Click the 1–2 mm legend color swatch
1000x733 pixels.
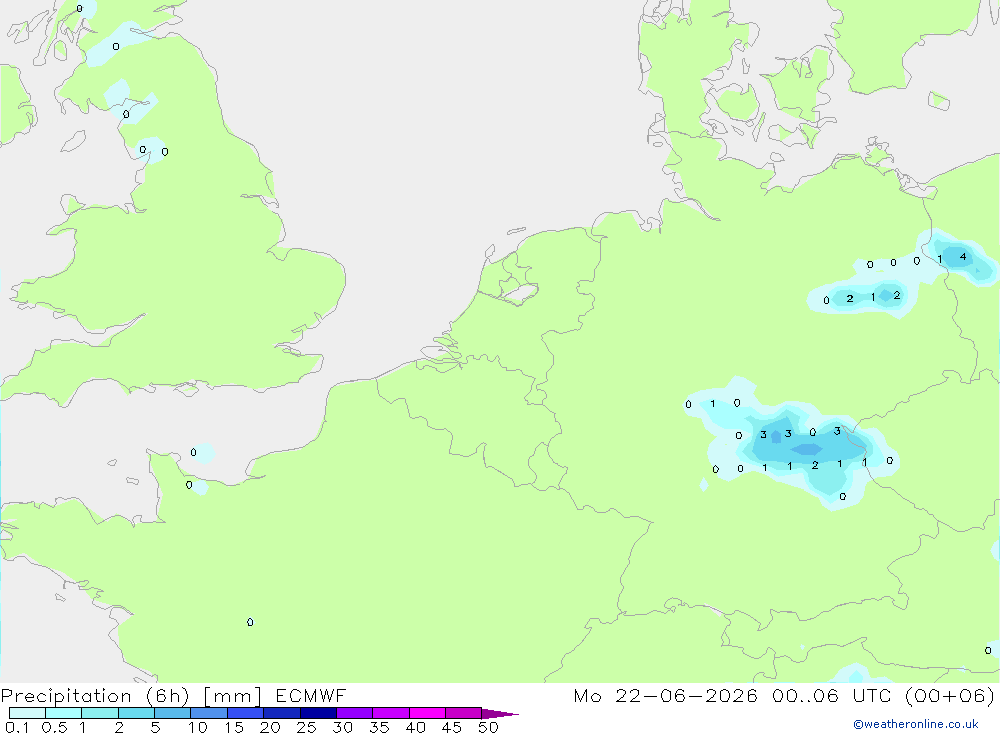(100, 713)
